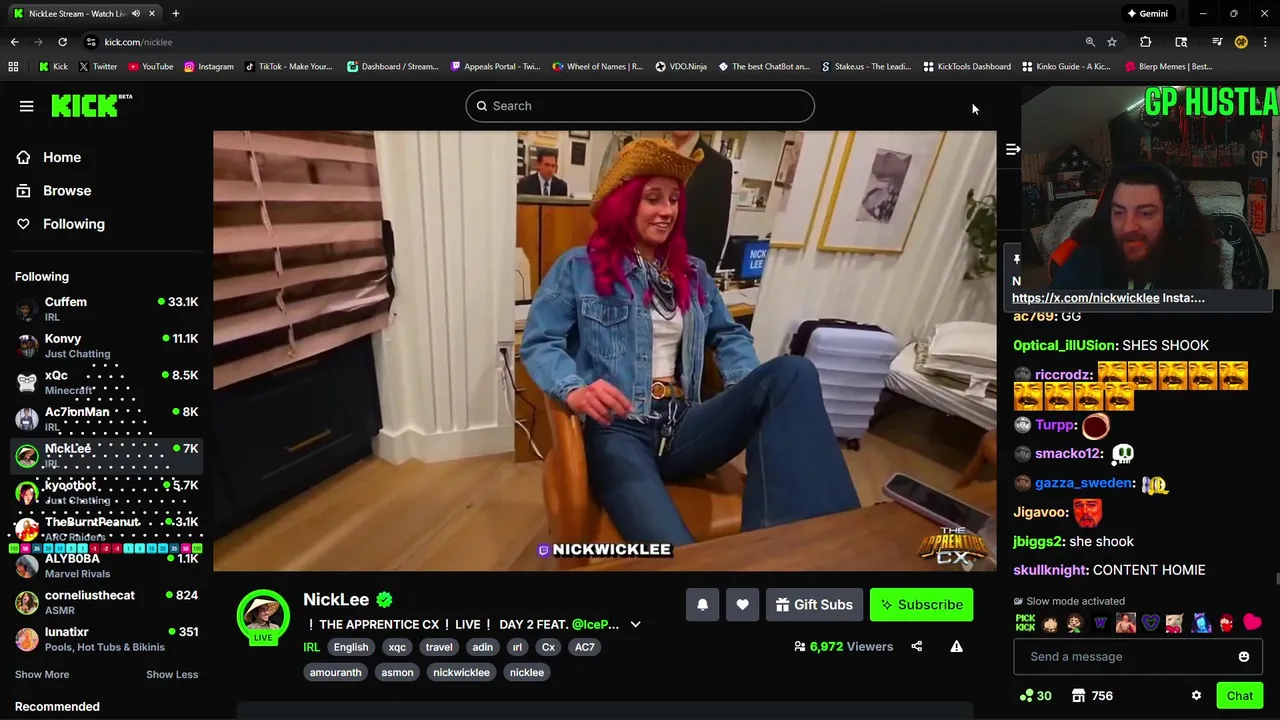The height and width of the screenshot is (720, 1280).
Task: Open the Twitter bookmark
Action: point(97,67)
